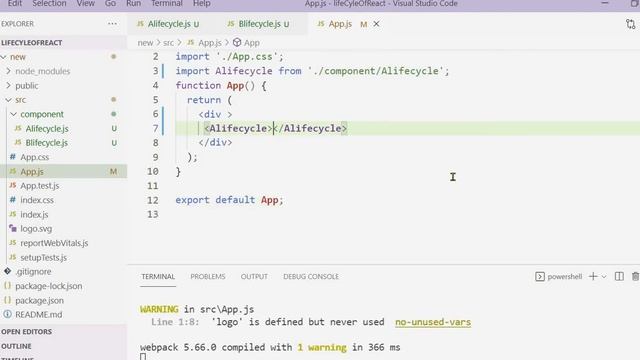Click the App symbol icon in breadcrumb
This screenshot has height=360, width=640.
[237, 42]
